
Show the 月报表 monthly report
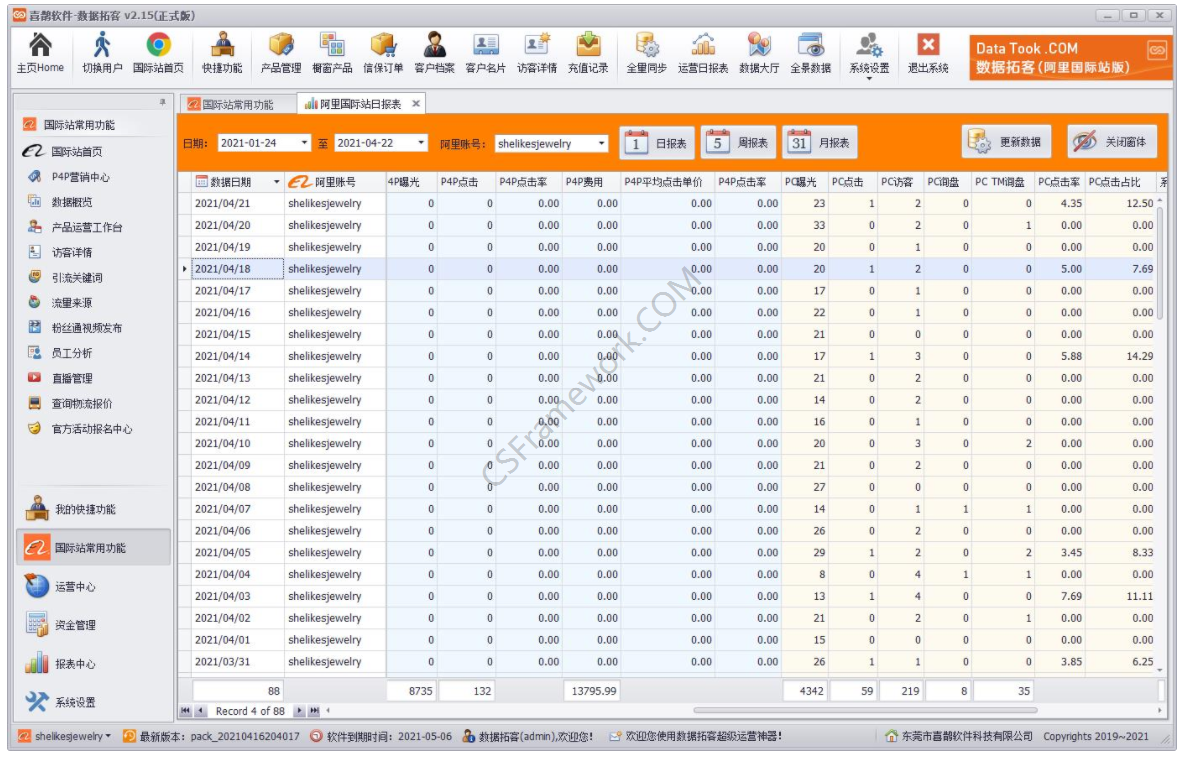[x=820, y=143]
